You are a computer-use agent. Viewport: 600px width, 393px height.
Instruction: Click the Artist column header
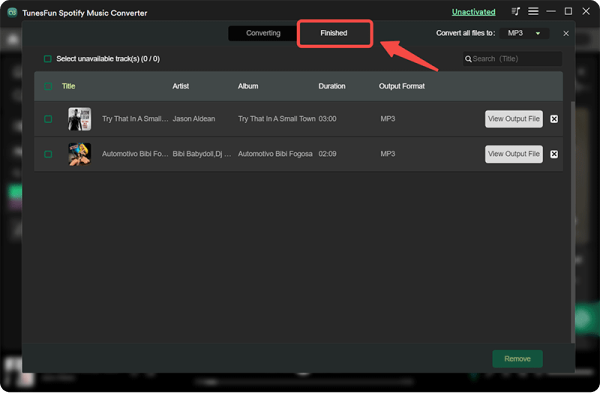pos(181,86)
